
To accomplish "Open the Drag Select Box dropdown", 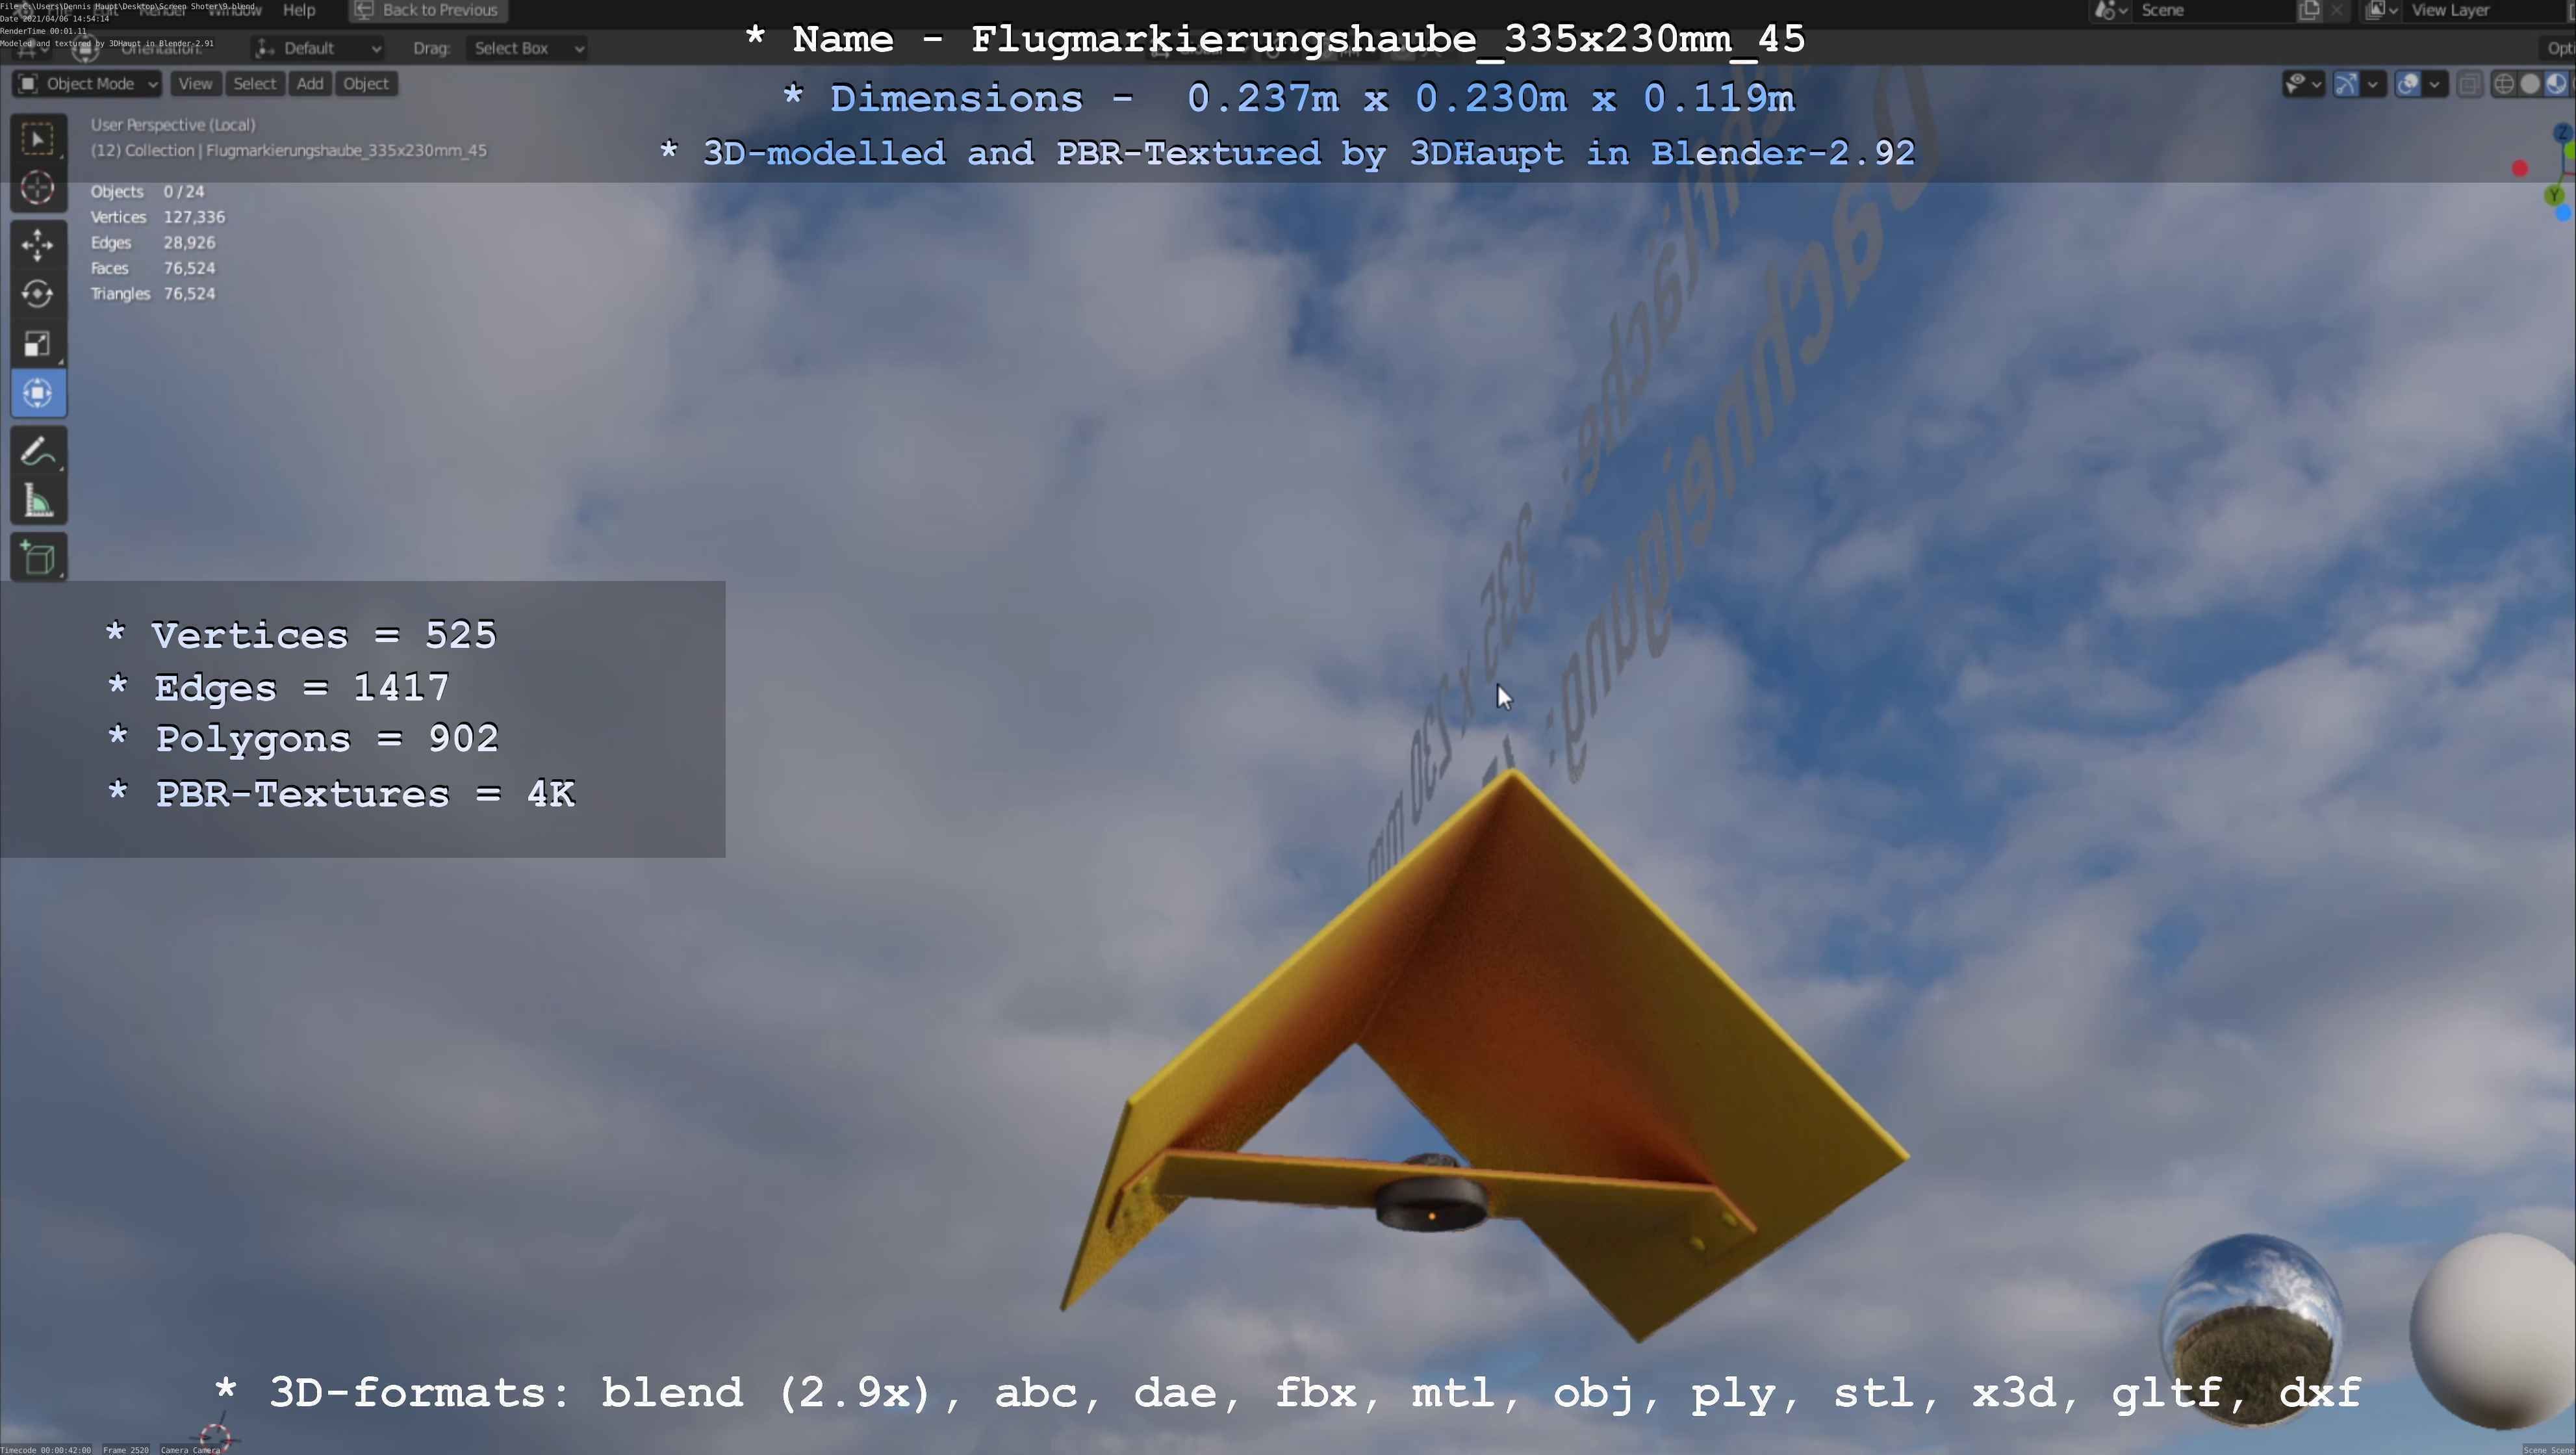I will (x=528, y=48).
